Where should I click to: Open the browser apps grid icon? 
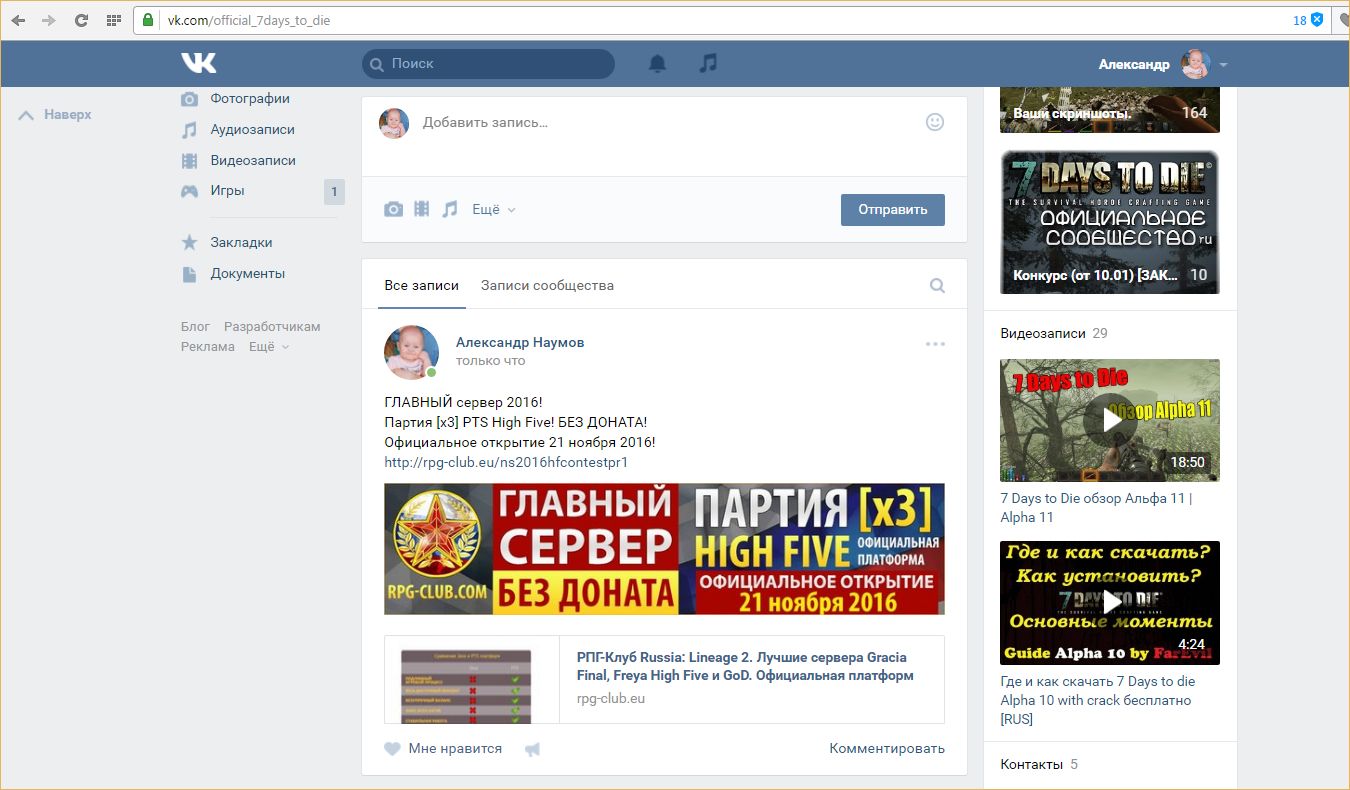113,20
